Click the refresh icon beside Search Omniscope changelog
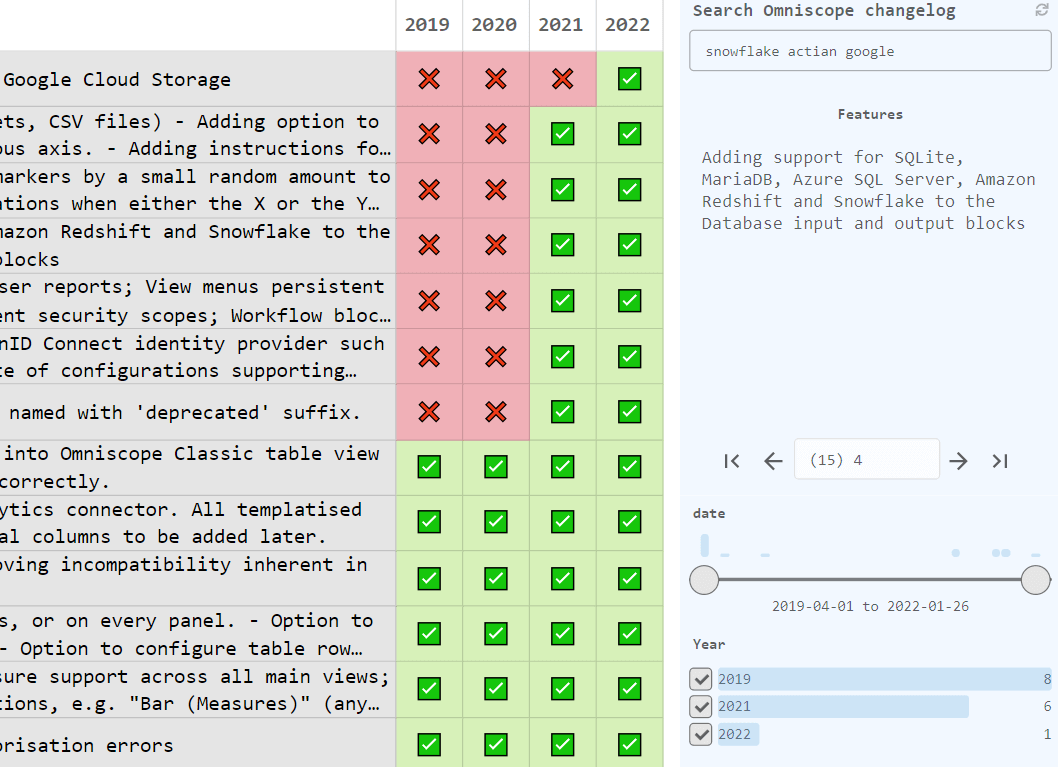The image size is (1058, 767). coord(1042,10)
